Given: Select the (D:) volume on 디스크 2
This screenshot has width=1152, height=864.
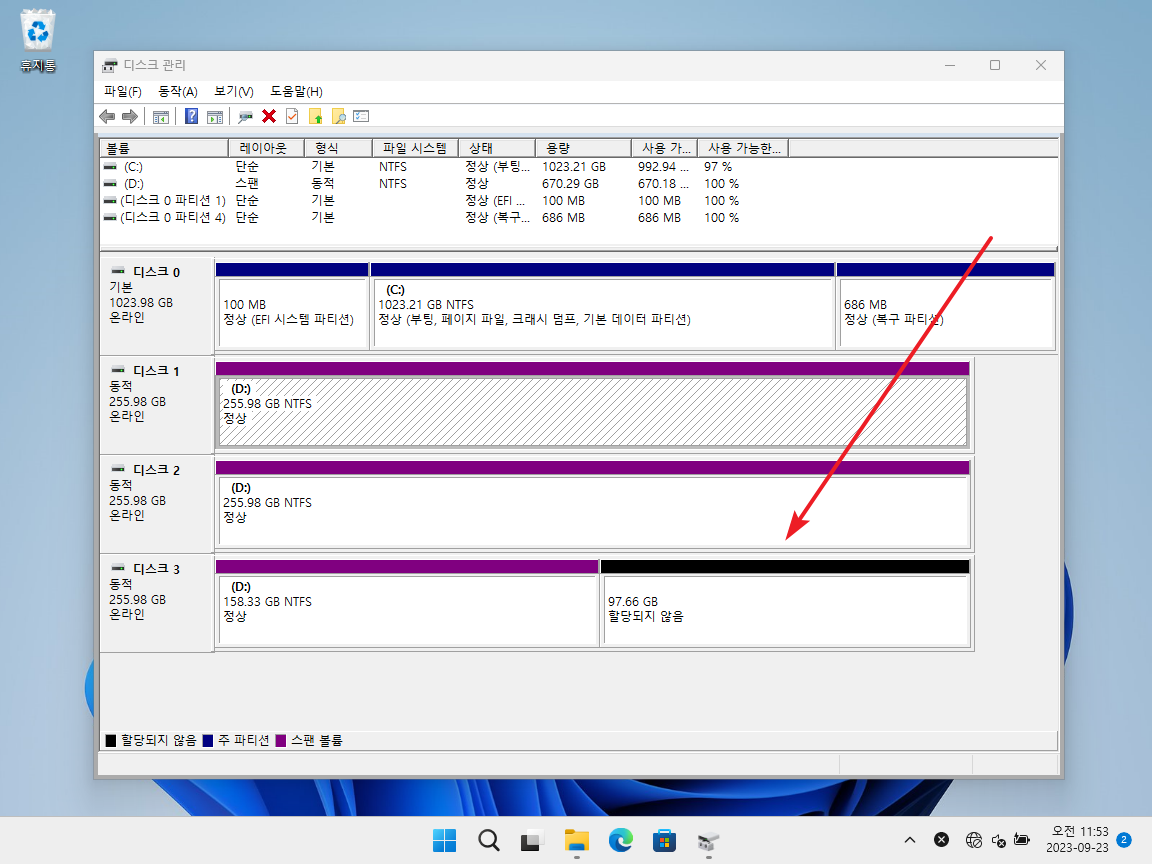Looking at the screenshot, I should click(x=592, y=505).
